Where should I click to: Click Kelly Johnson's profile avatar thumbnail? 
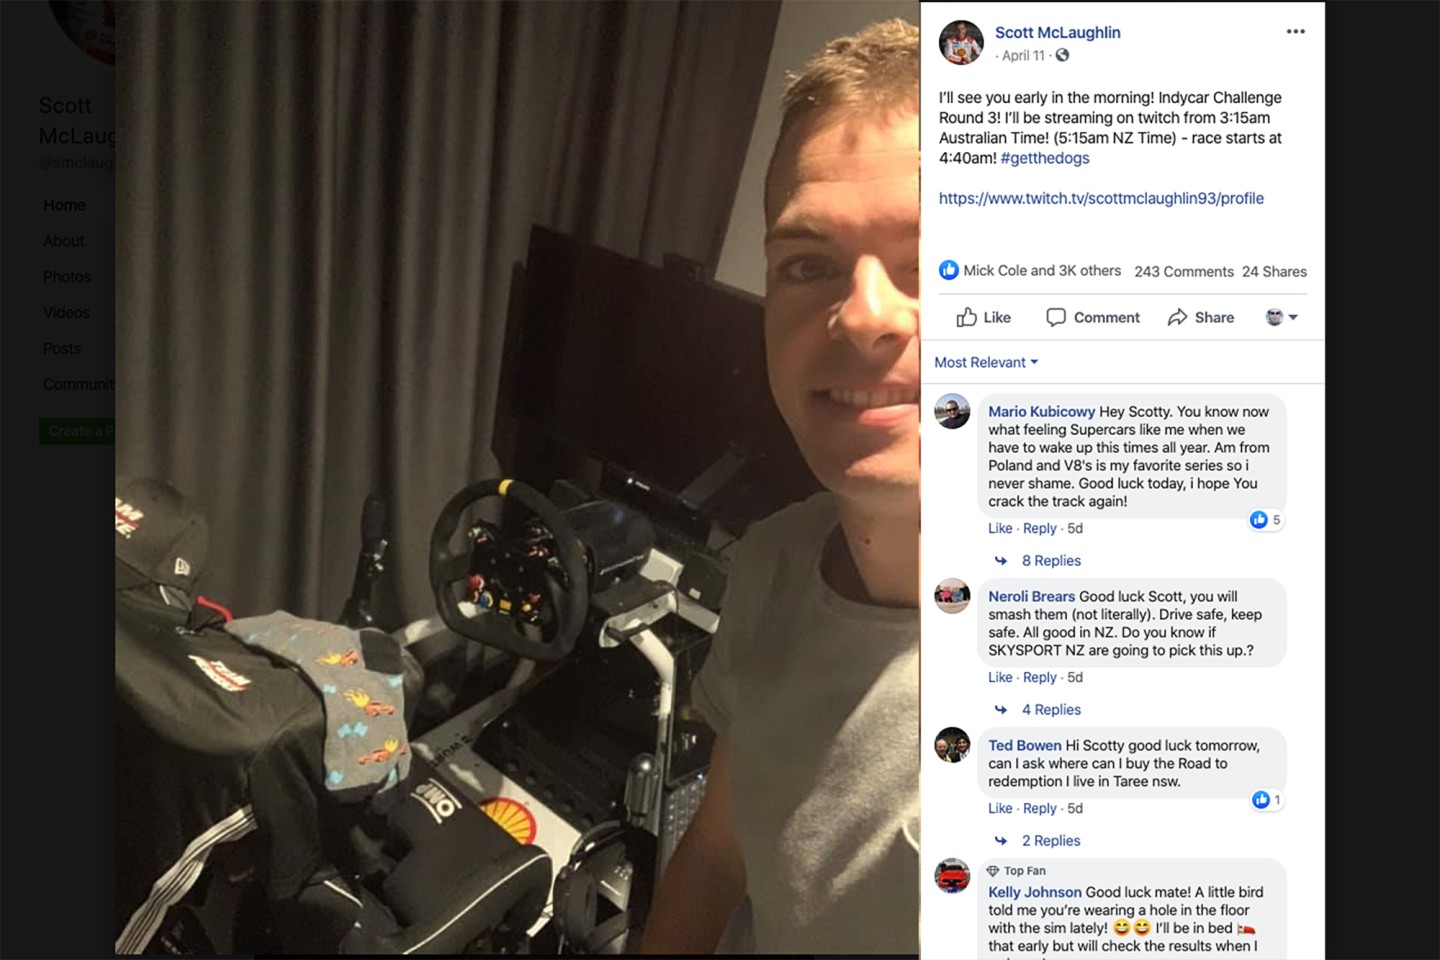point(952,876)
